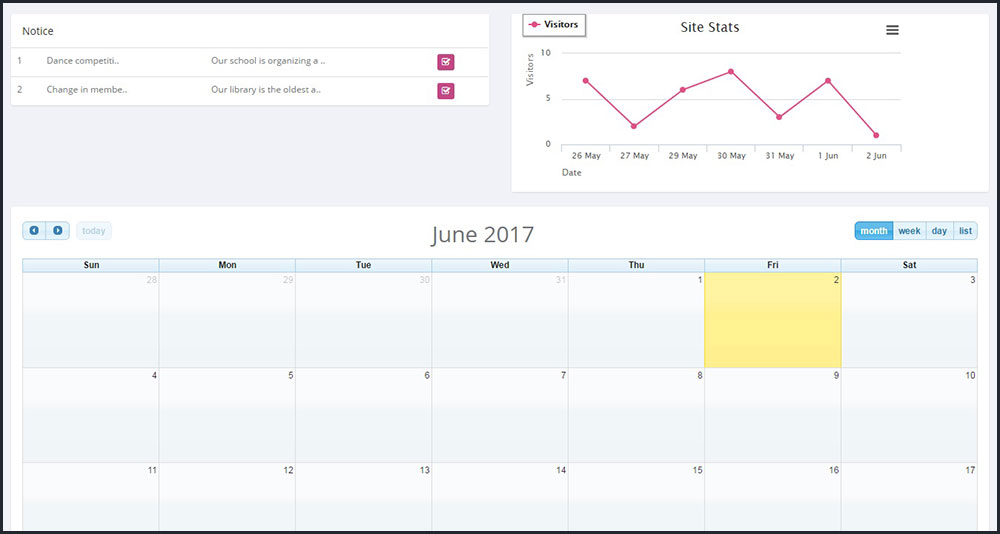Click the 27 May data point on chart
Image resolution: width=1000 pixels, height=534 pixels.
634,126
